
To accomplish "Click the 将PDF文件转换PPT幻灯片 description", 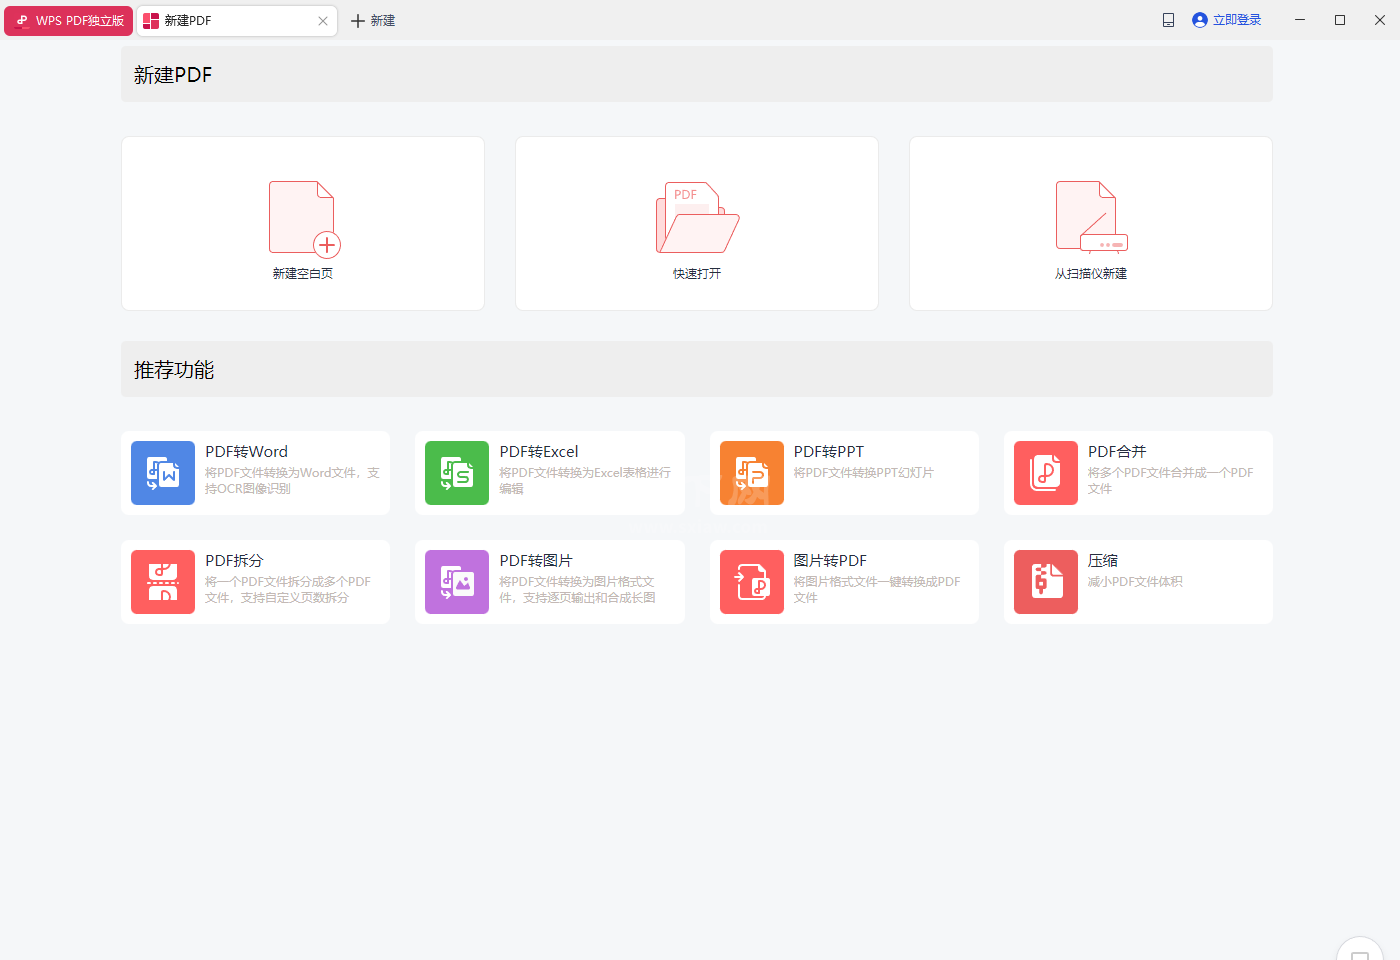I will tap(864, 473).
